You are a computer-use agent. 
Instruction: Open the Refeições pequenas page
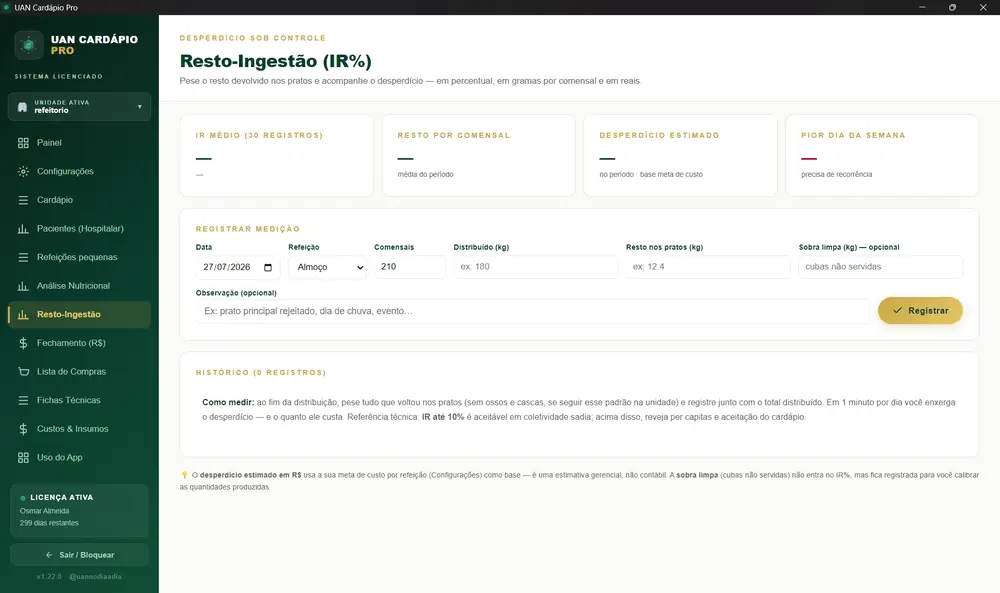[x=80, y=257]
